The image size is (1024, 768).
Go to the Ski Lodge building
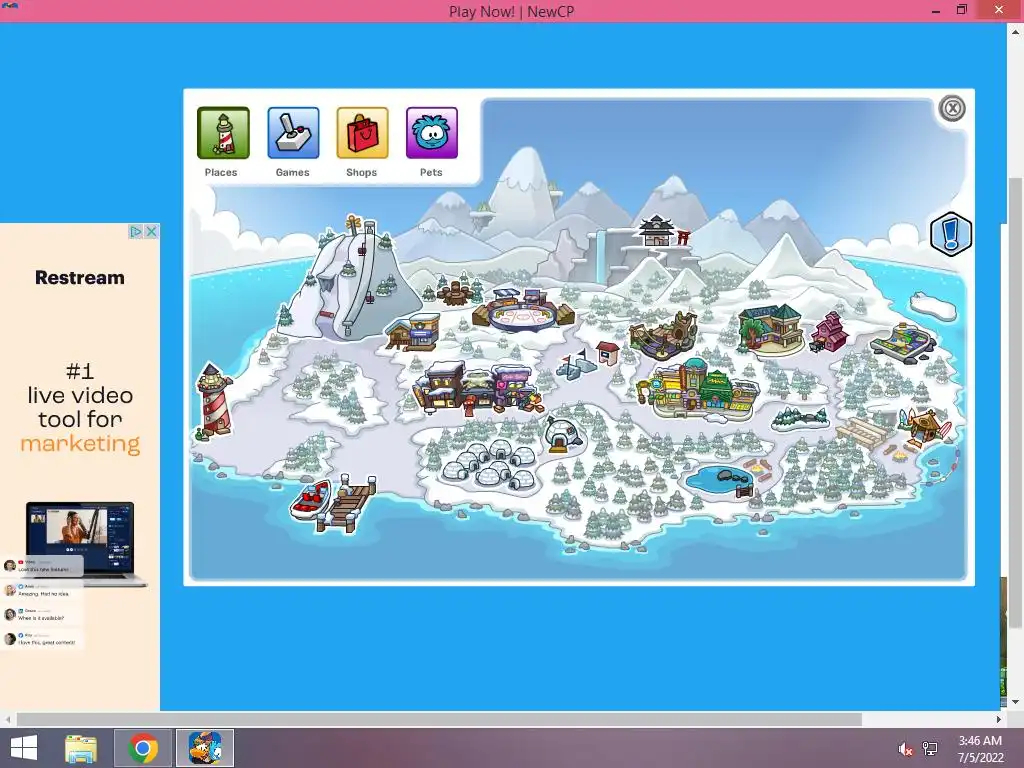coord(413,331)
